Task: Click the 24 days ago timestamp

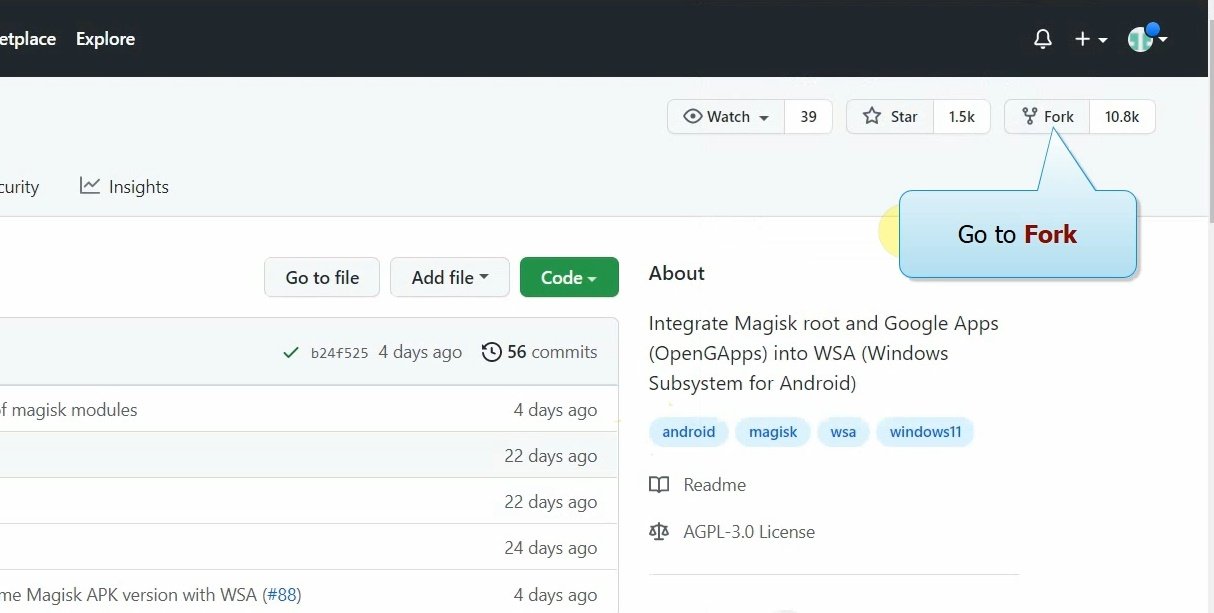Action: (551, 548)
